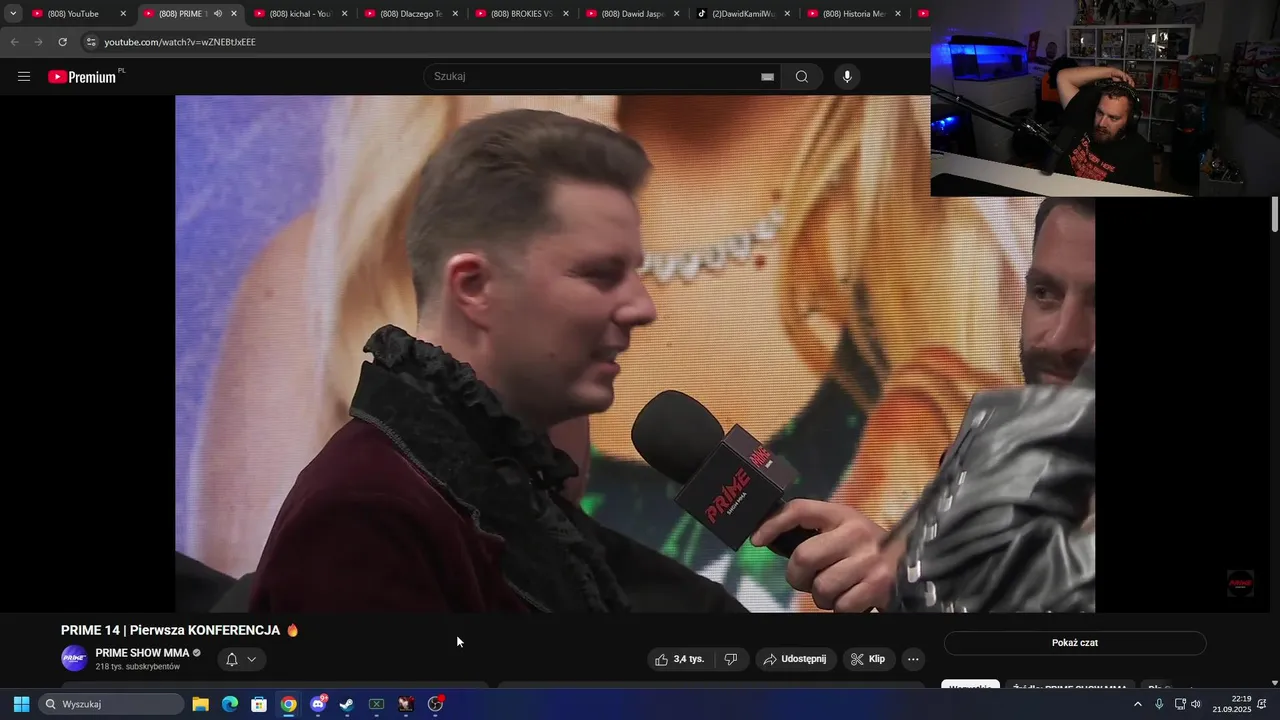Open the tab search dropdown arrow
1280x720 pixels.
tap(13, 14)
